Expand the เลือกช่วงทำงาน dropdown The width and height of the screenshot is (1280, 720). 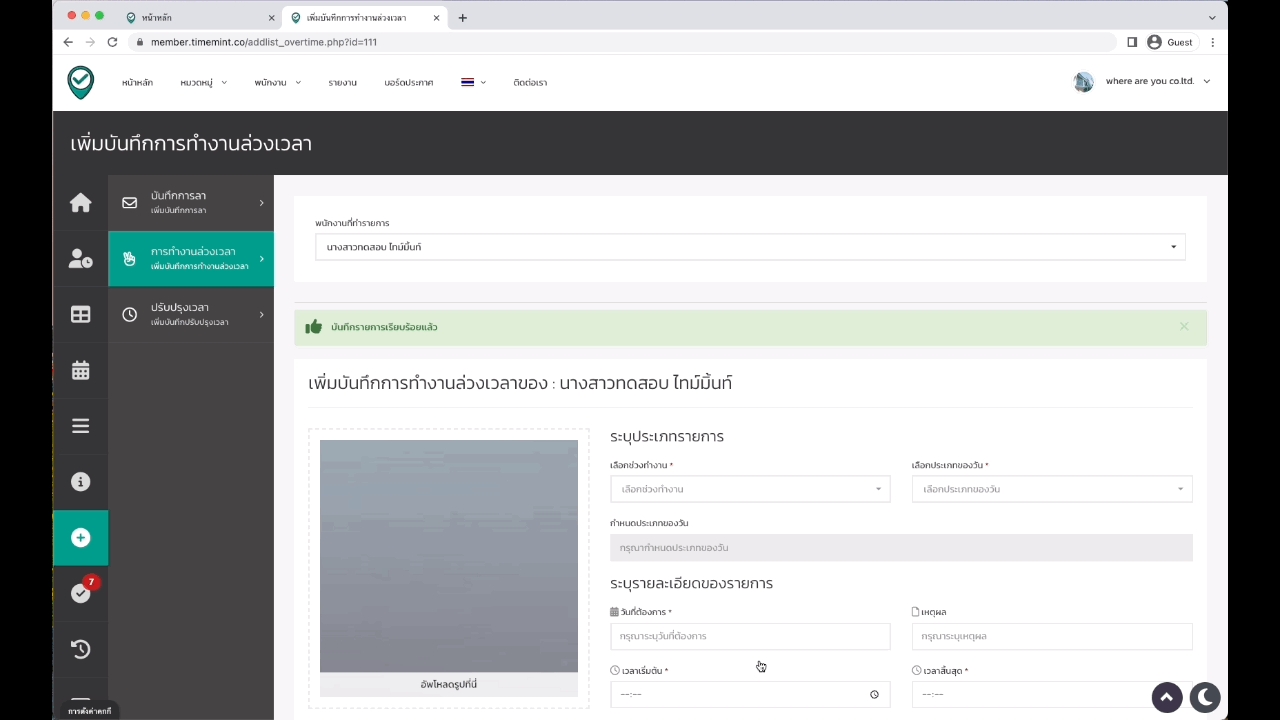[750, 489]
